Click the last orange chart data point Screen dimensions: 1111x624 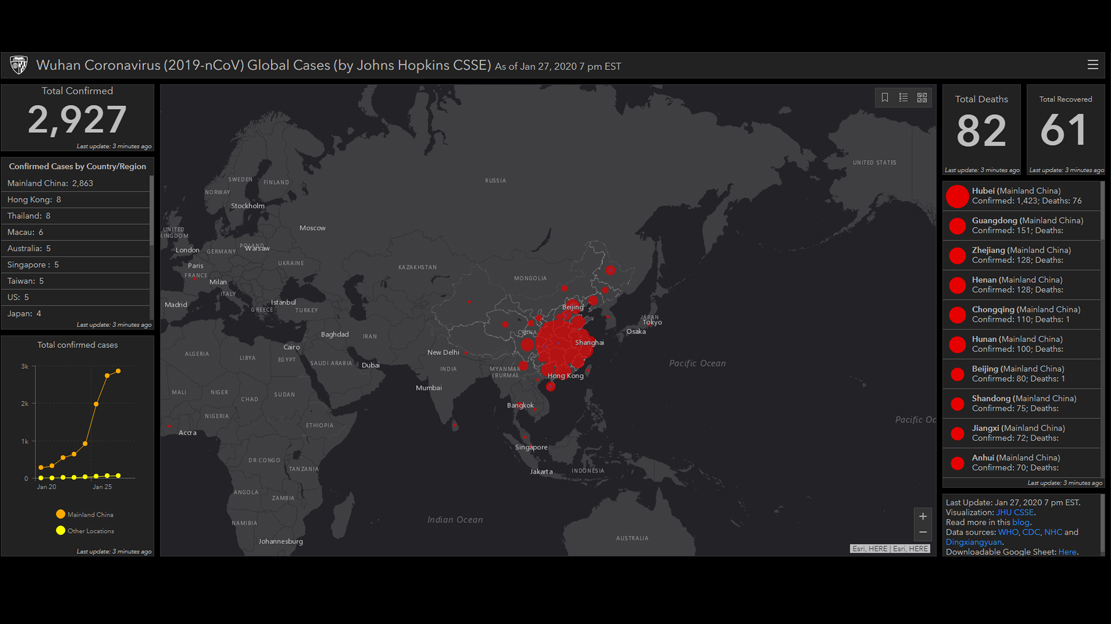pyautogui.click(x=118, y=371)
